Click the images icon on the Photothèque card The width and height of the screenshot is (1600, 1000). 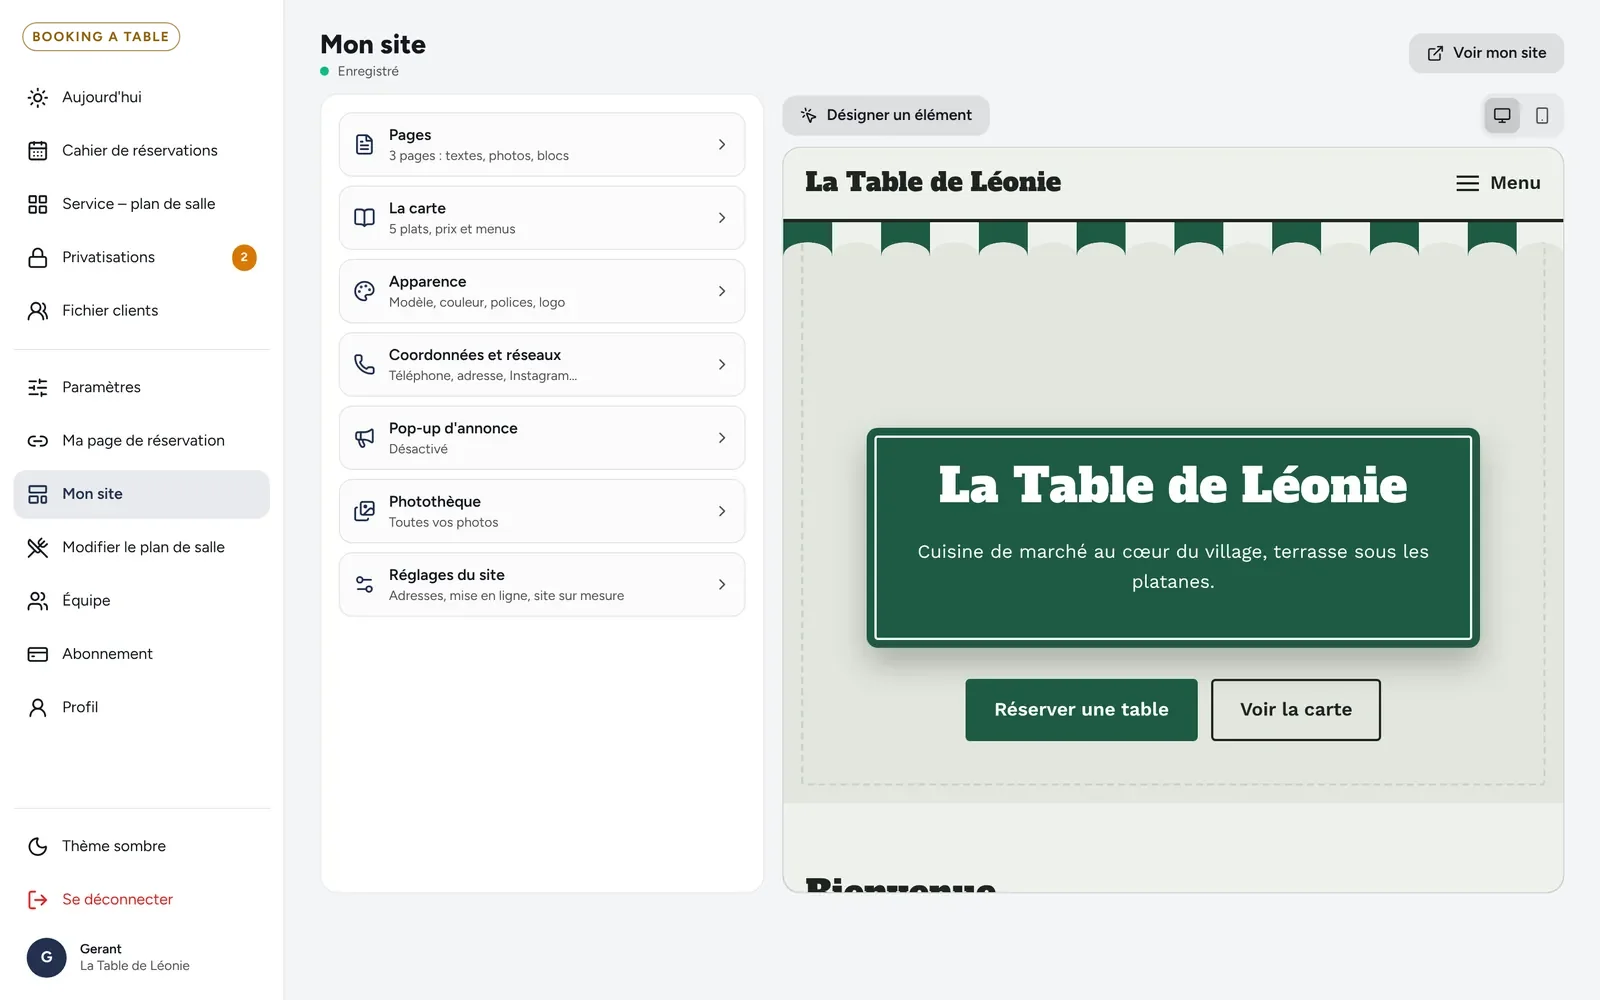(365, 511)
